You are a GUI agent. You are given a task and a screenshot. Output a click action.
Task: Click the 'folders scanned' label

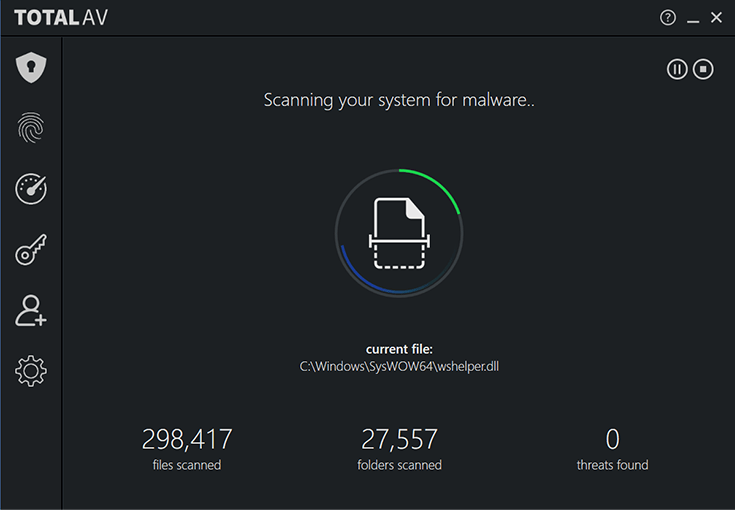pos(399,465)
